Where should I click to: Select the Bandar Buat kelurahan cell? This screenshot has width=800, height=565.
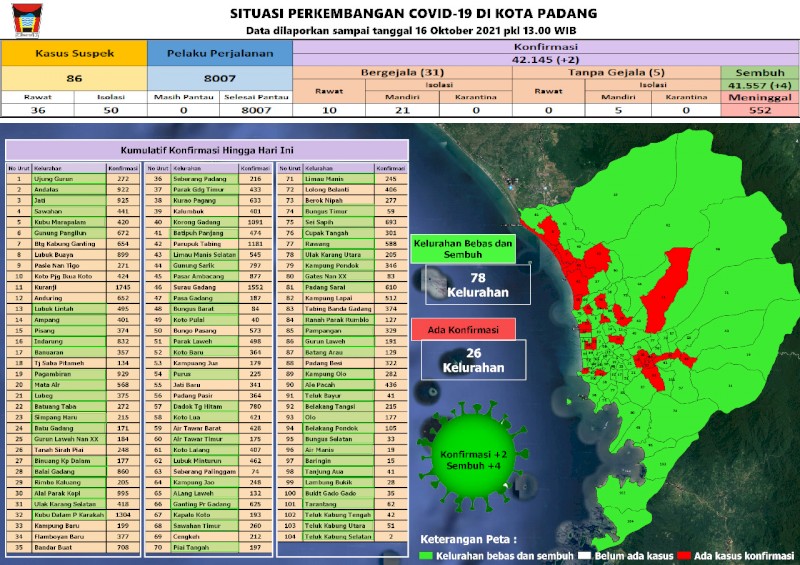pos(69,547)
